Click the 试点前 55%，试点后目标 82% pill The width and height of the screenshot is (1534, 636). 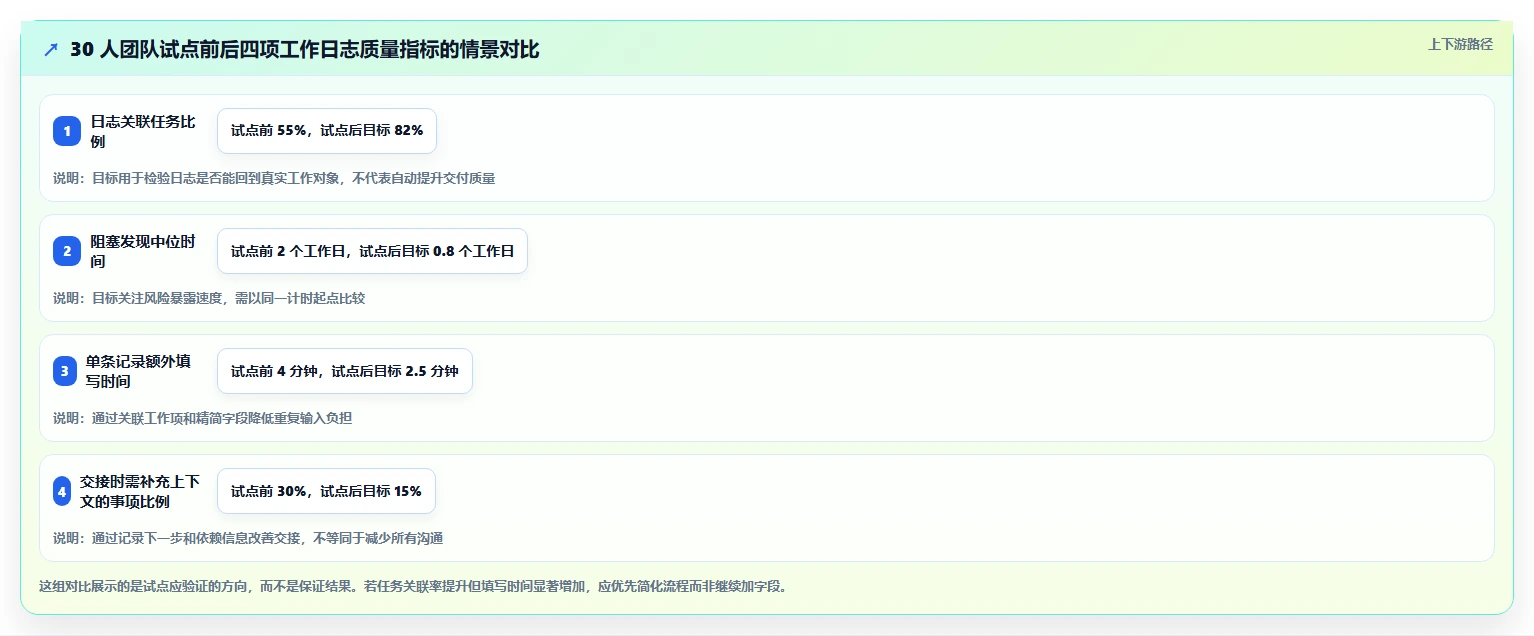[x=327, y=131]
